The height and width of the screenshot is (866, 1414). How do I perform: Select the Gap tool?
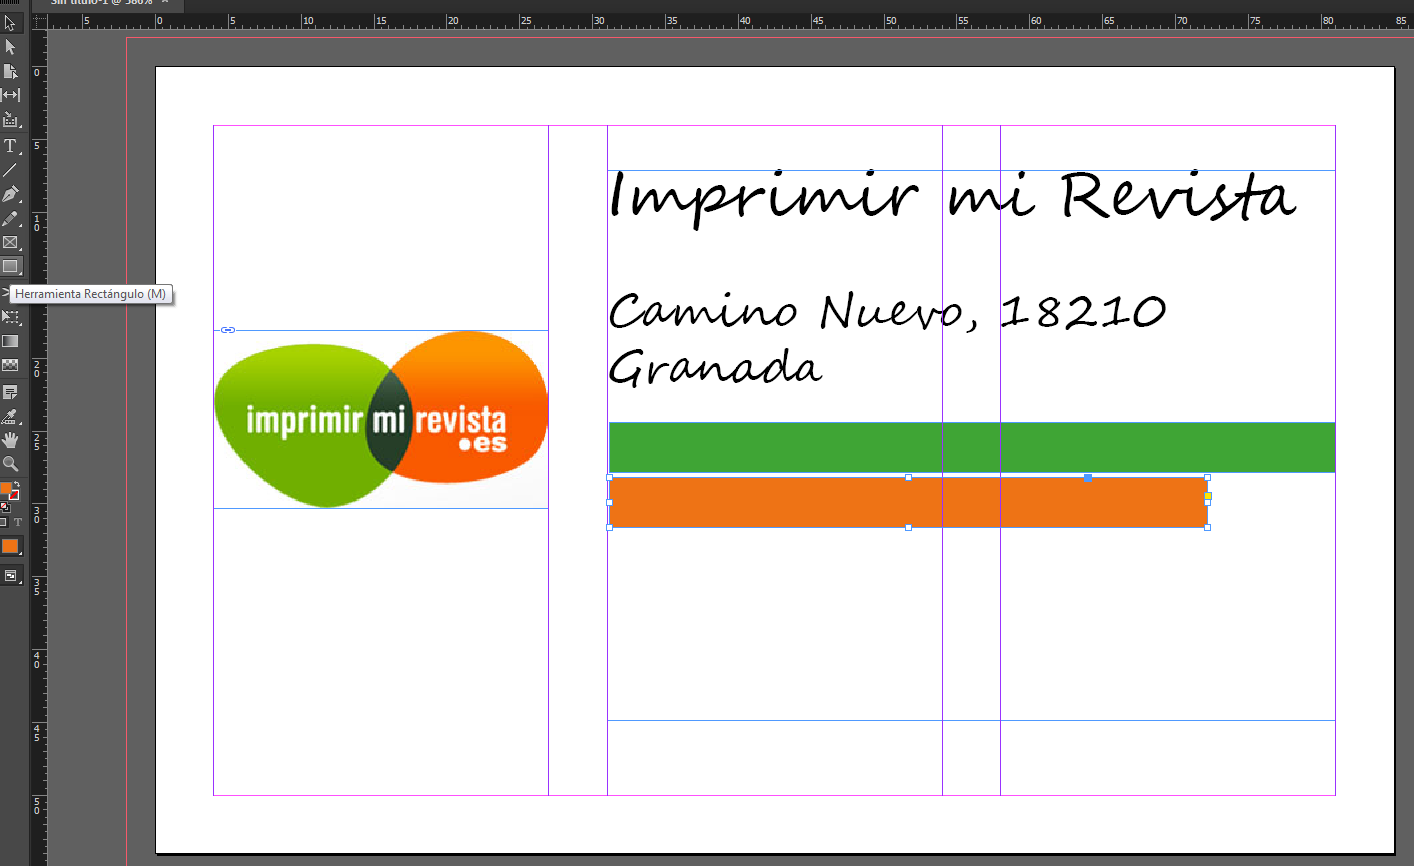[x=10, y=95]
